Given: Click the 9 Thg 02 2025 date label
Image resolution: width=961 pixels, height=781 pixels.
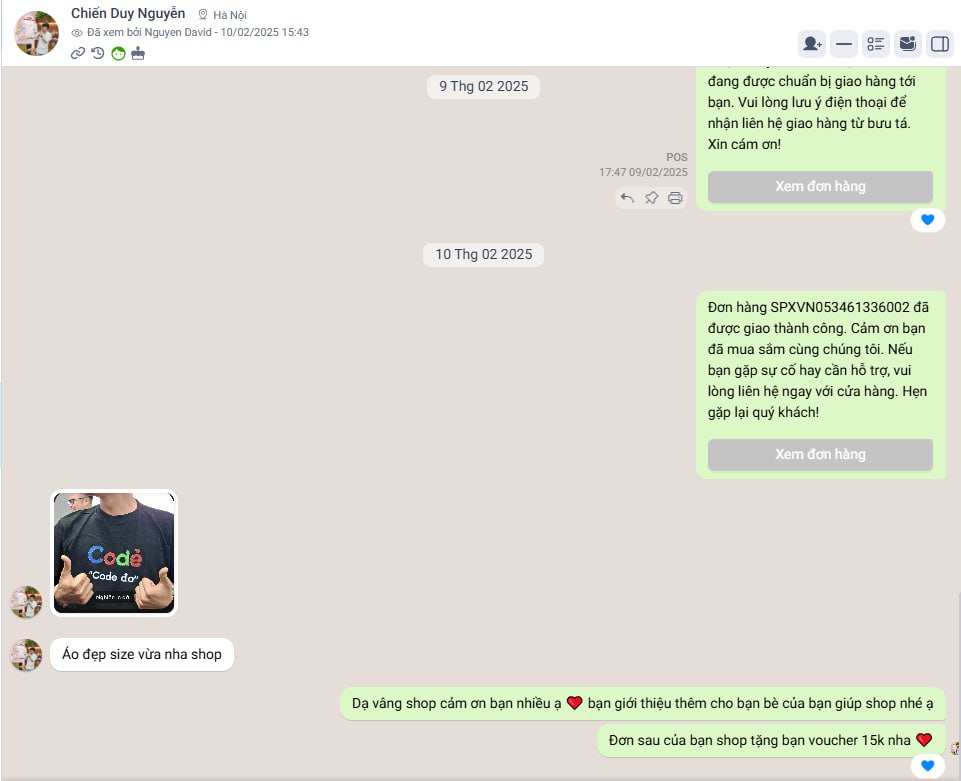Looking at the screenshot, I should [484, 86].
